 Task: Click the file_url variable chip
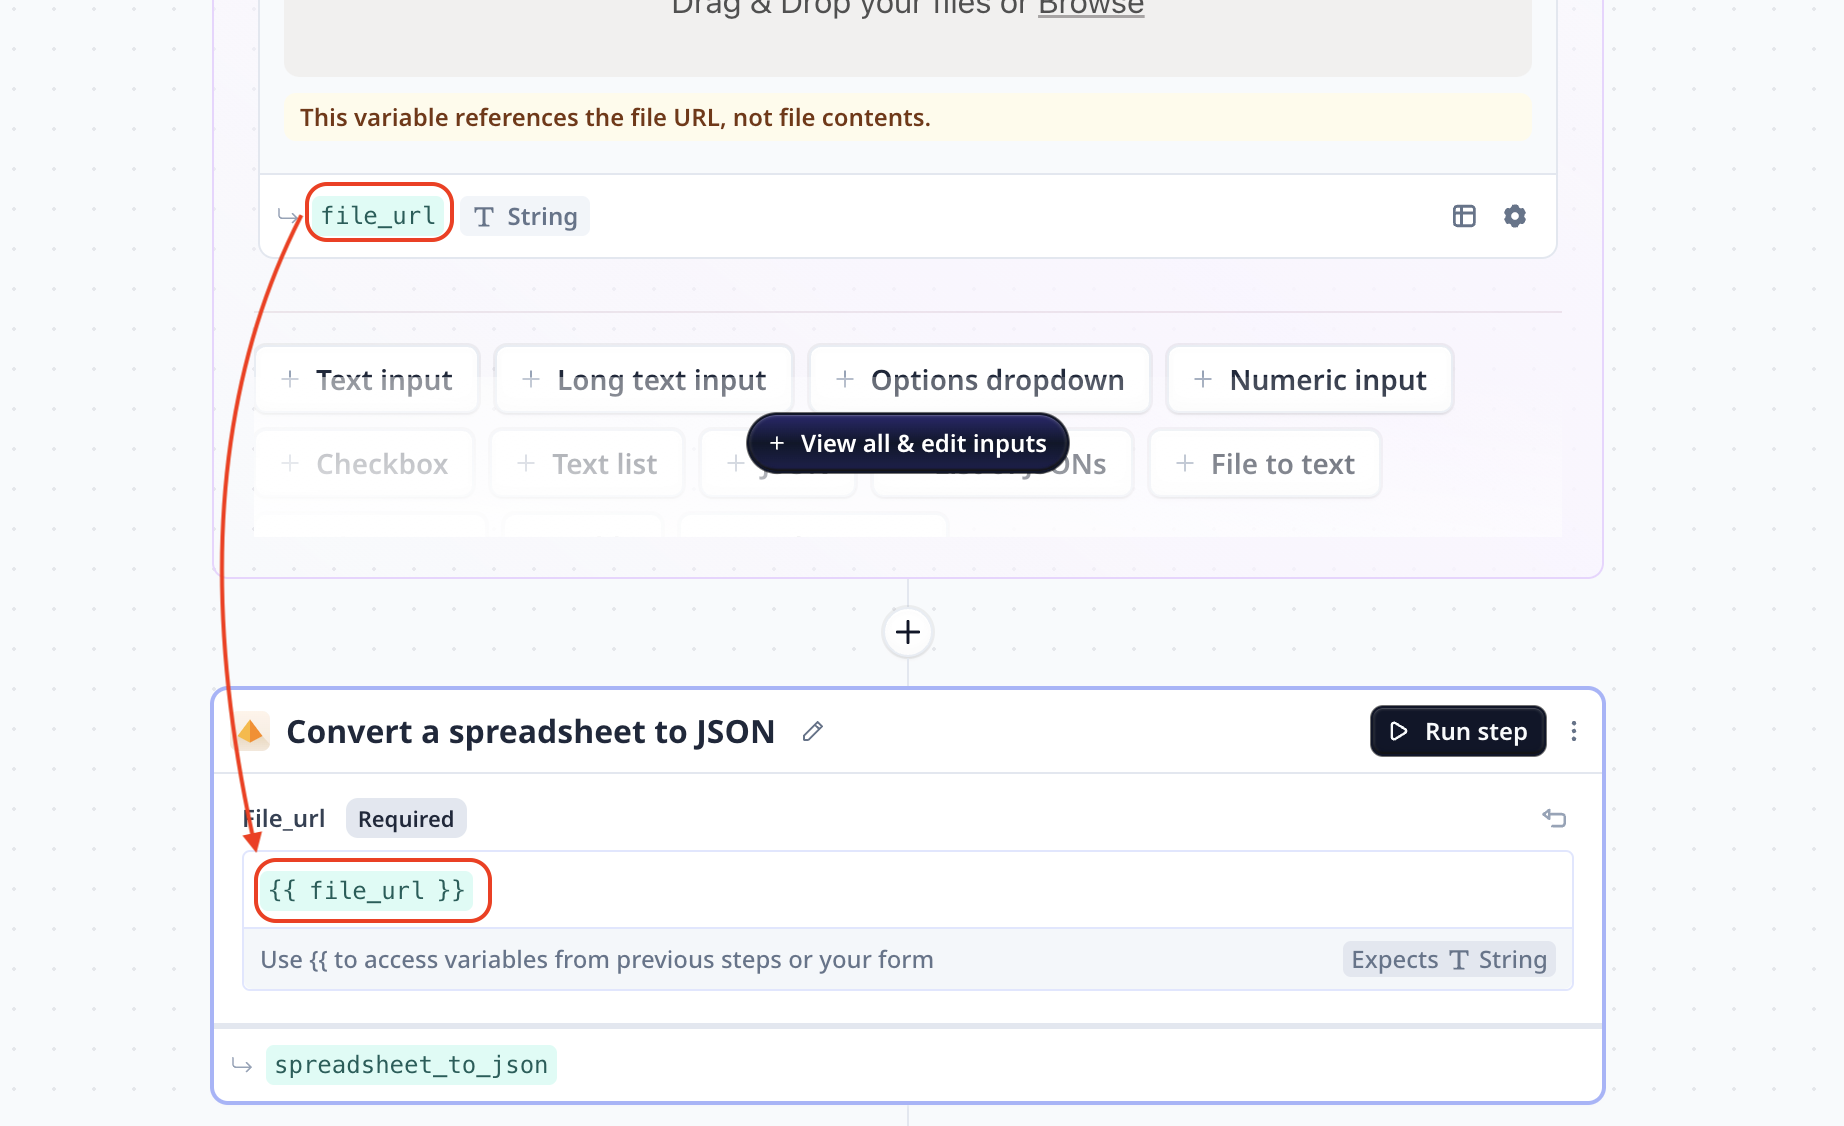pos(378,215)
